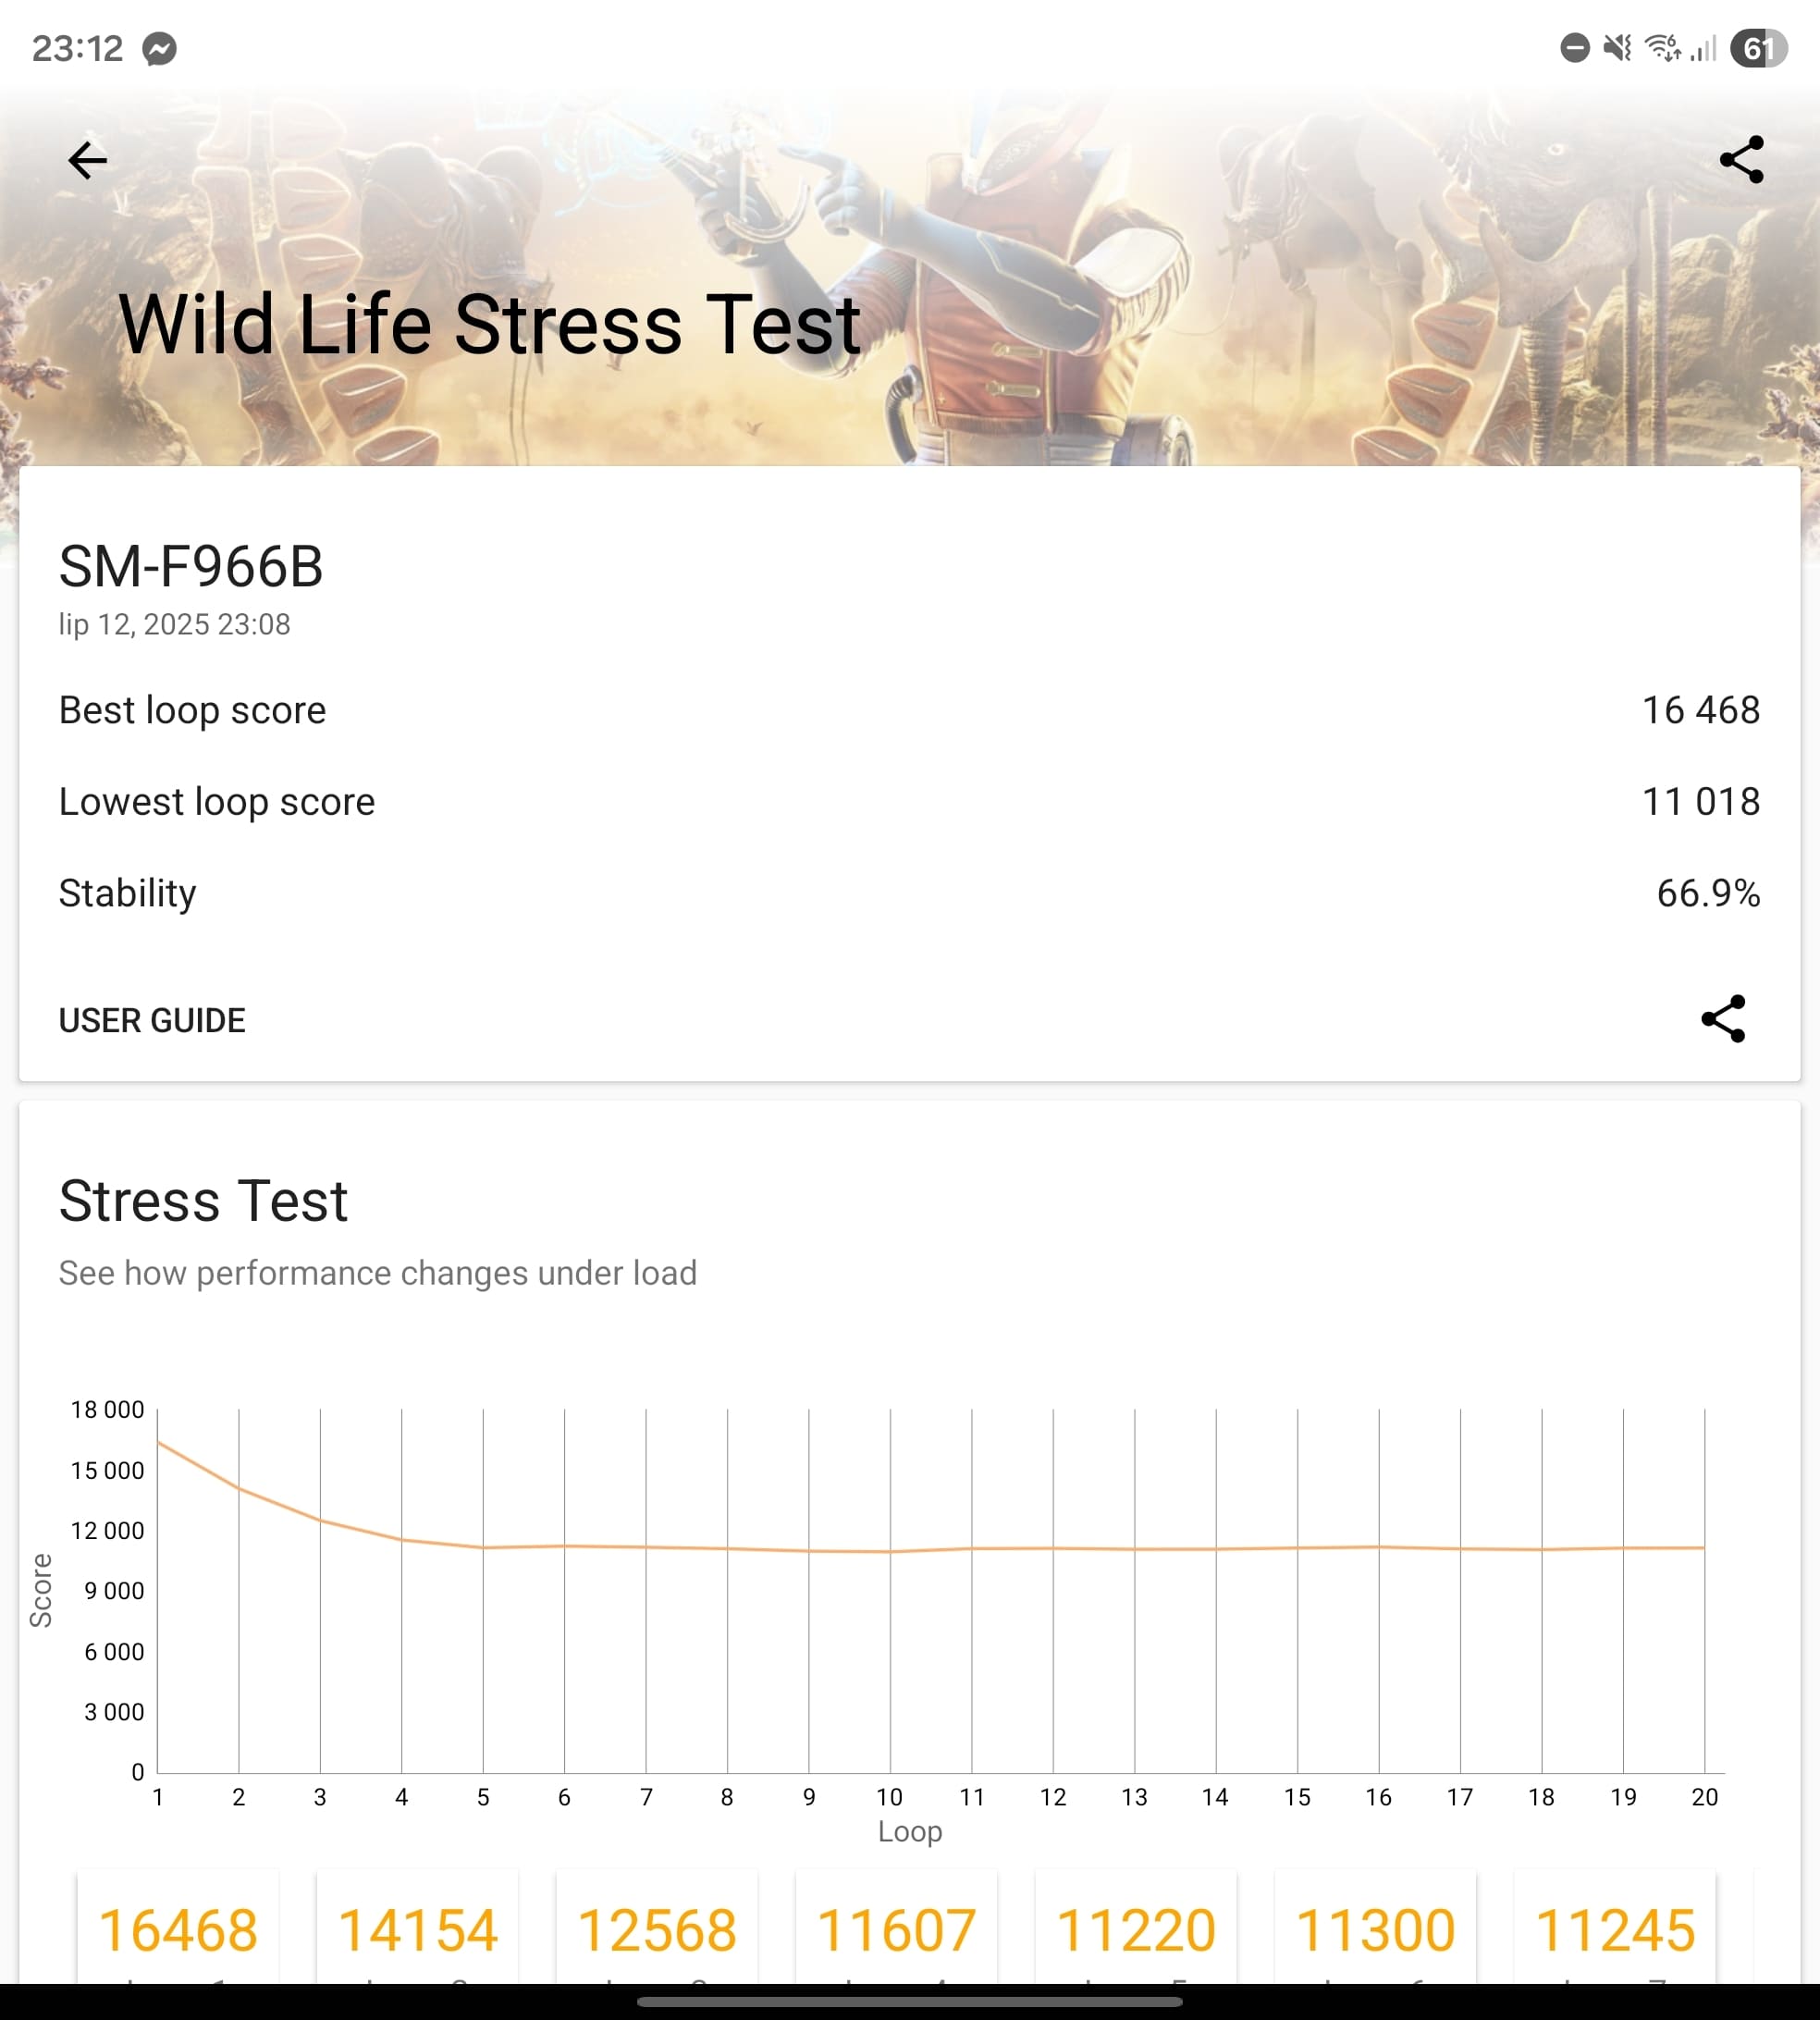The height and width of the screenshot is (2020, 1820).
Task: Open the USER GUIDE link
Action: (x=152, y=1020)
